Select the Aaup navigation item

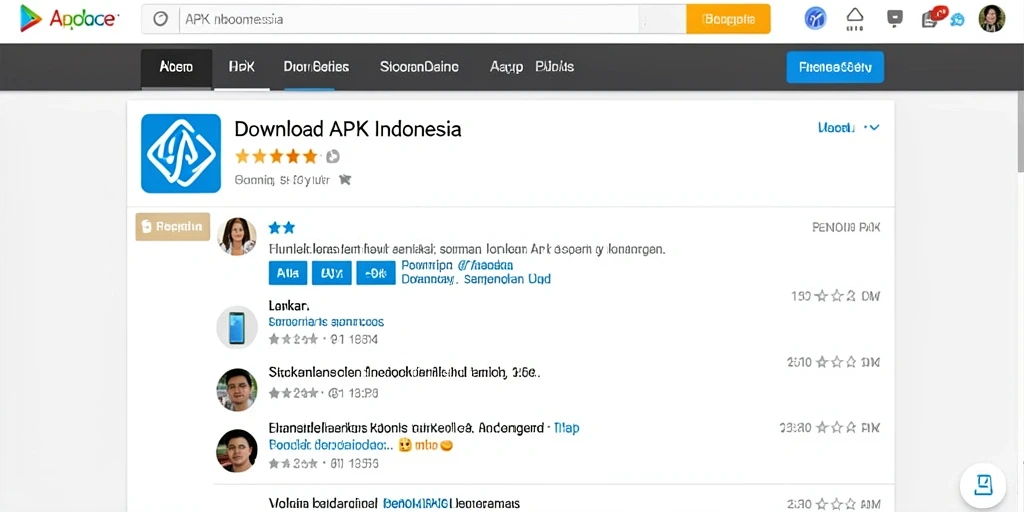[506, 67]
